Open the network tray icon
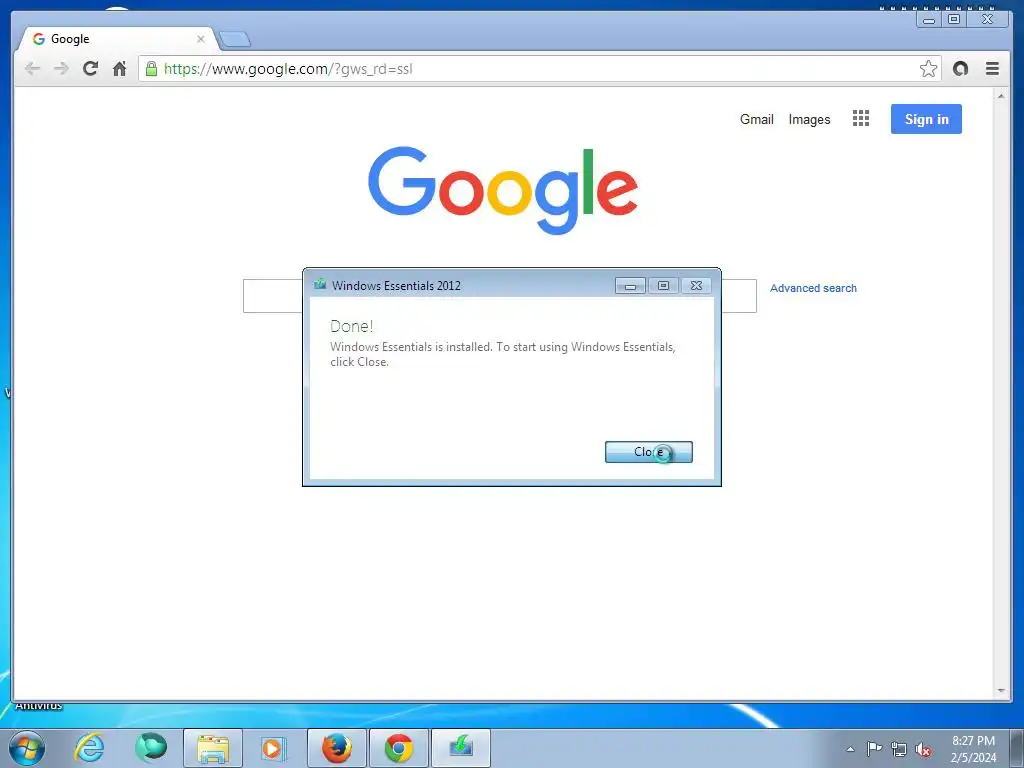This screenshot has height=768, width=1024. pyautogui.click(x=899, y=749)
